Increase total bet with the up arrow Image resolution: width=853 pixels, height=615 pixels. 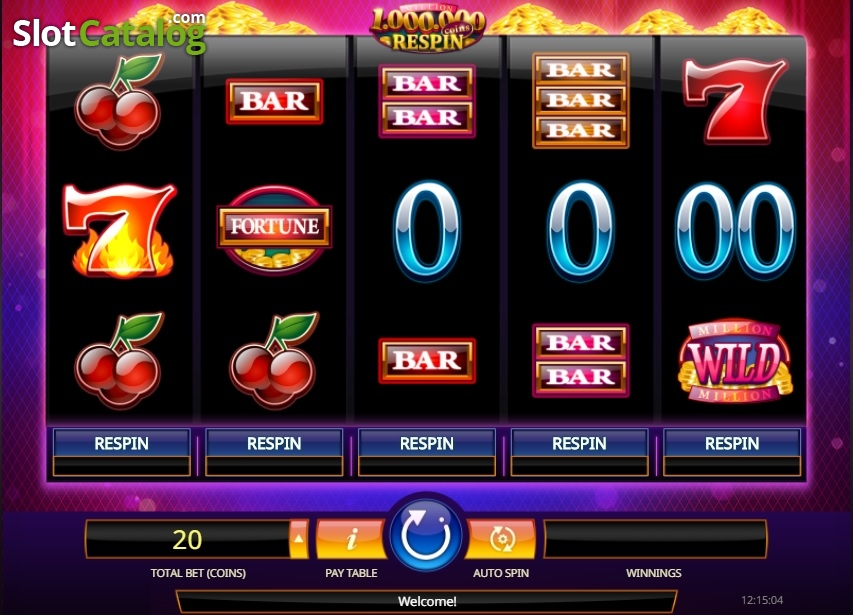tap(299, 539)
